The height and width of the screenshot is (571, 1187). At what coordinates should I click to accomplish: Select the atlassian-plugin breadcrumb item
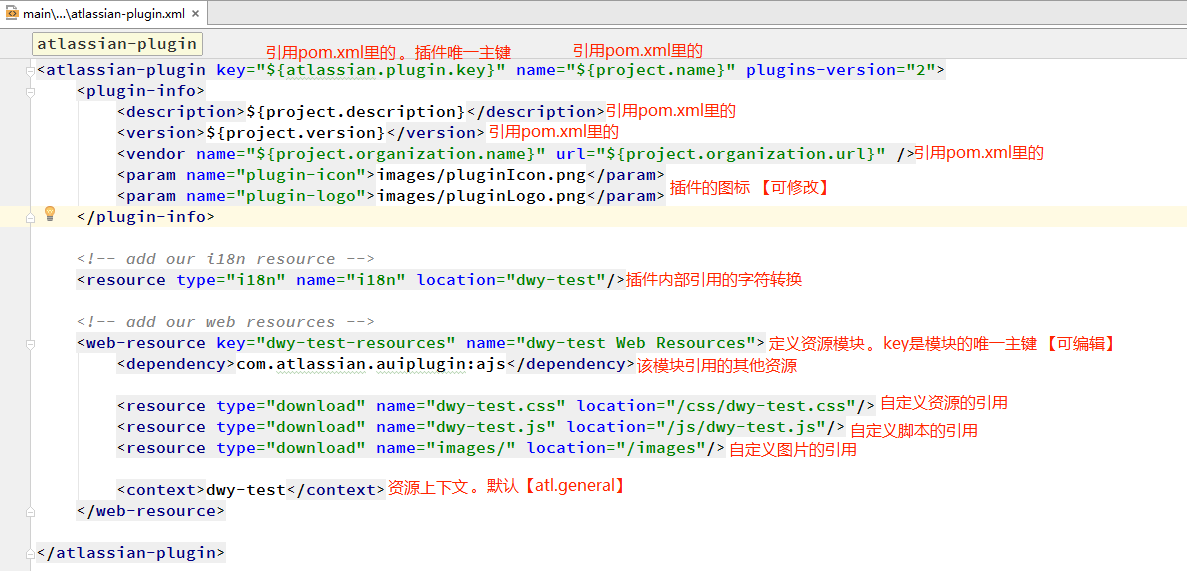pos(117,44)
